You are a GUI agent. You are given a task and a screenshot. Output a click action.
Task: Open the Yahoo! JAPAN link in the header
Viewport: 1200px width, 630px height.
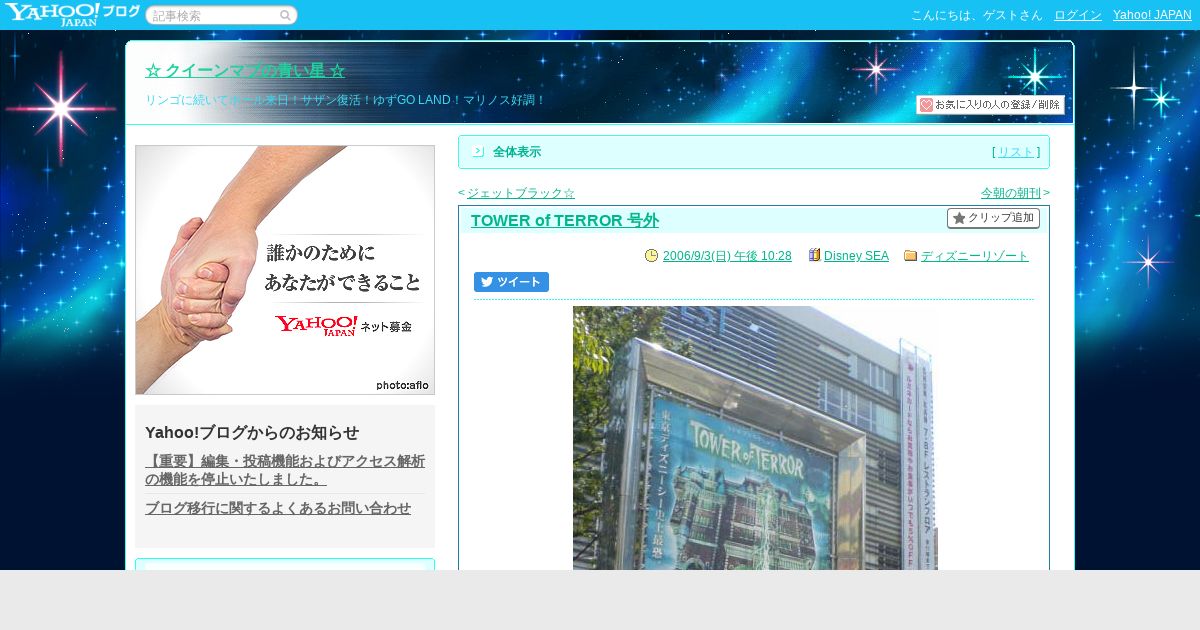coord(1152,15)
